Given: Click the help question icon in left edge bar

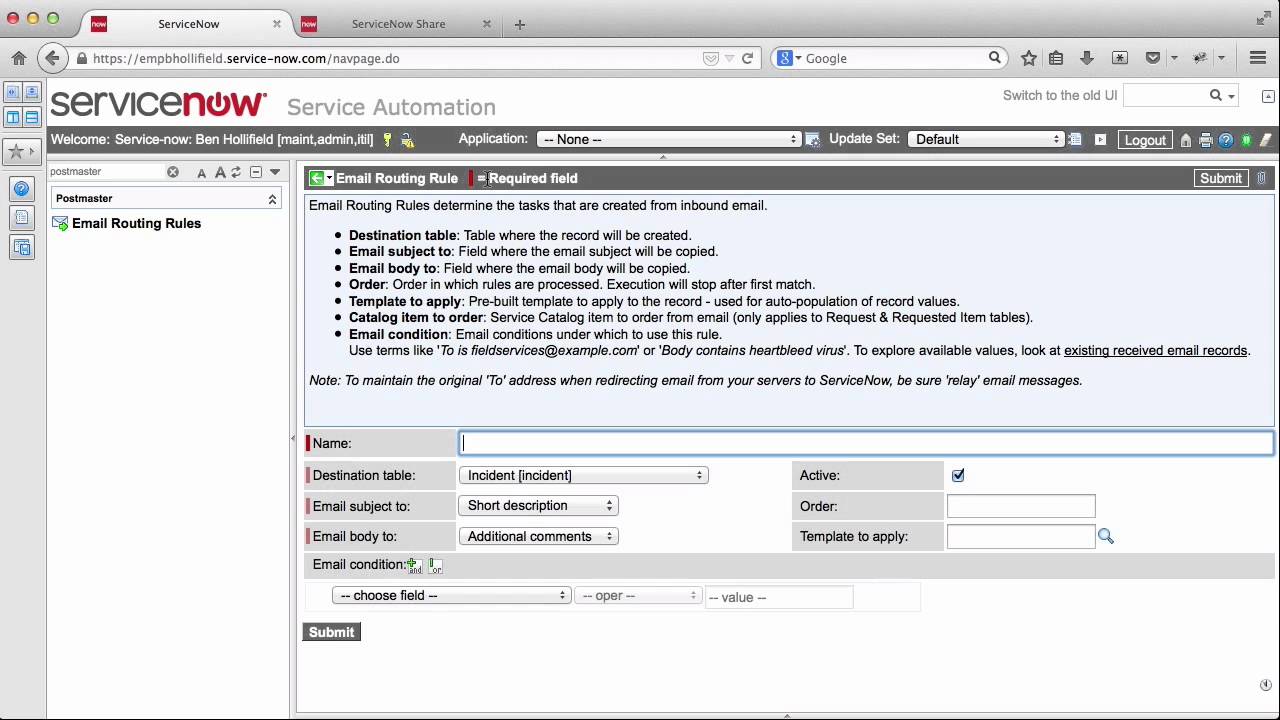Looking at the screenshot, I should pyautogui.click(x=22, y=188).
